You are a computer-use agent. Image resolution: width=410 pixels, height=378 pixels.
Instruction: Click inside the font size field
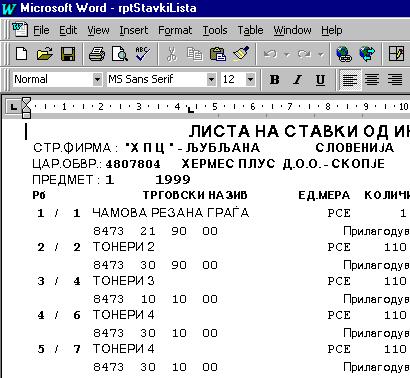click(233, 80)
